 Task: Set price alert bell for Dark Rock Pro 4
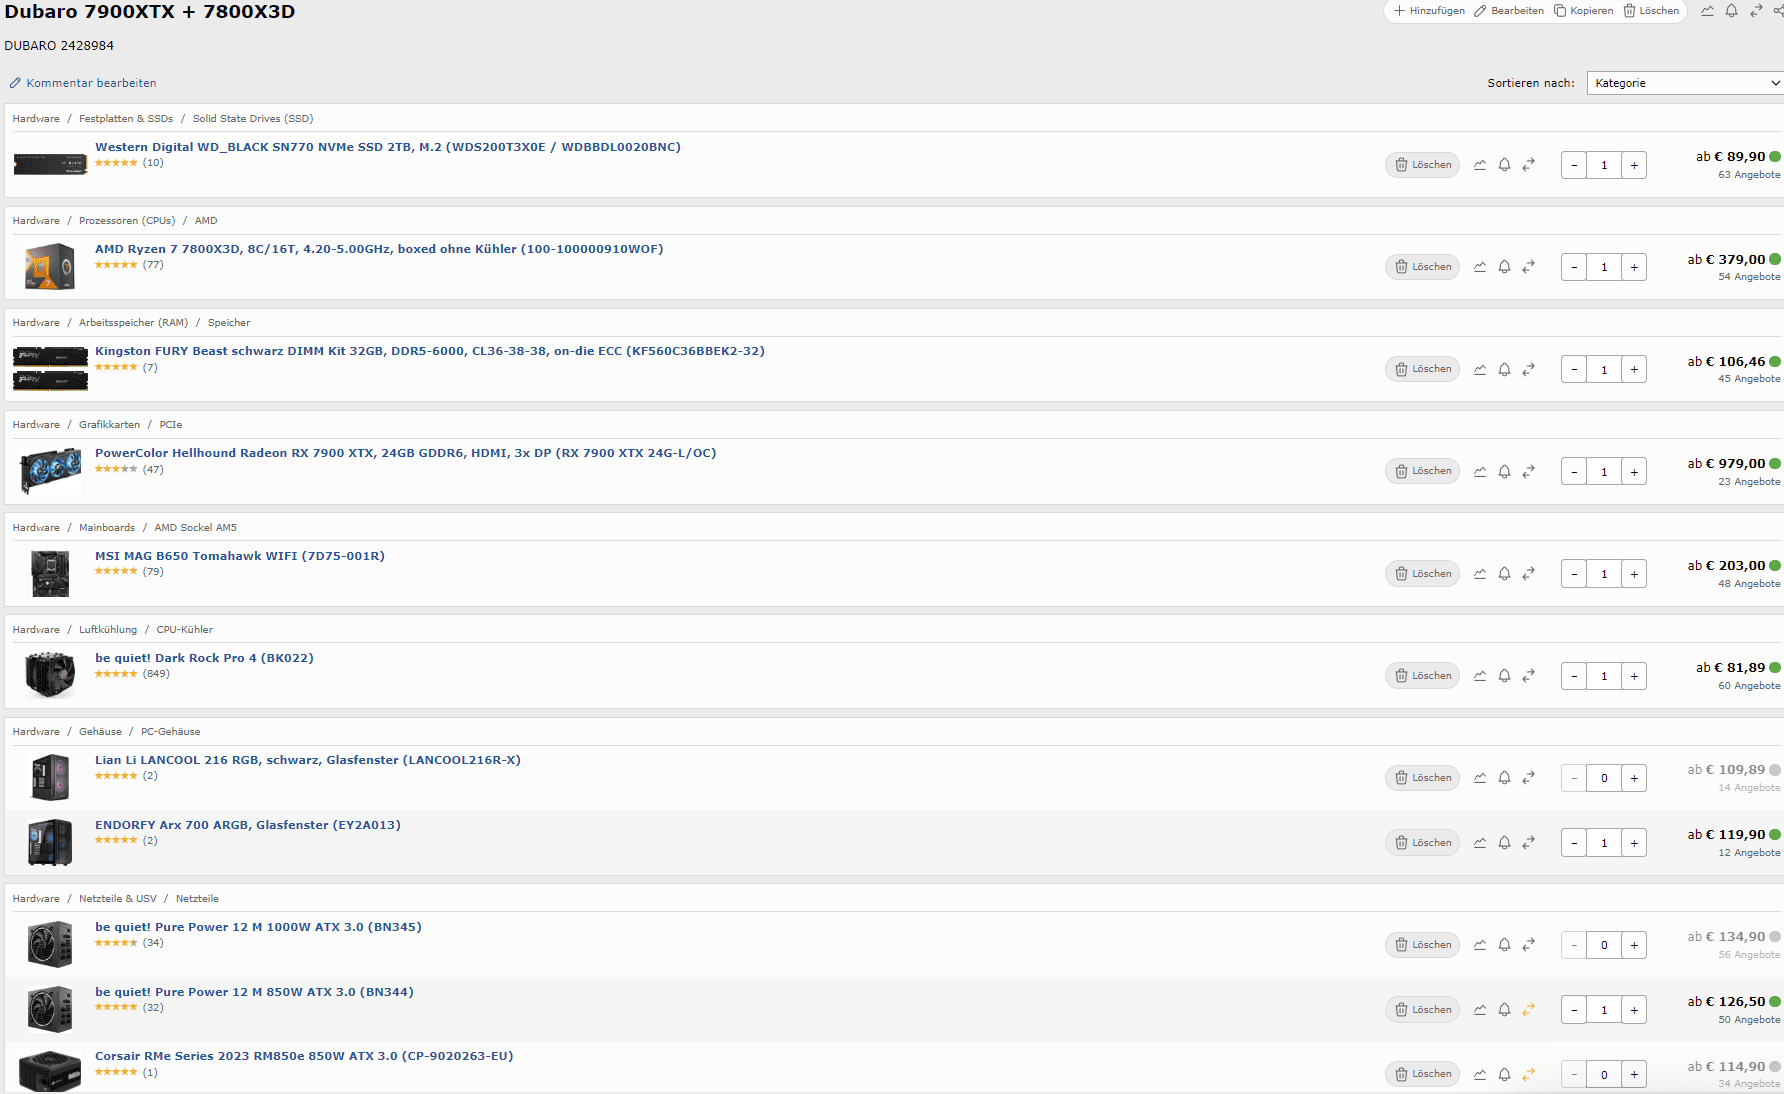tap(1504, 676)
